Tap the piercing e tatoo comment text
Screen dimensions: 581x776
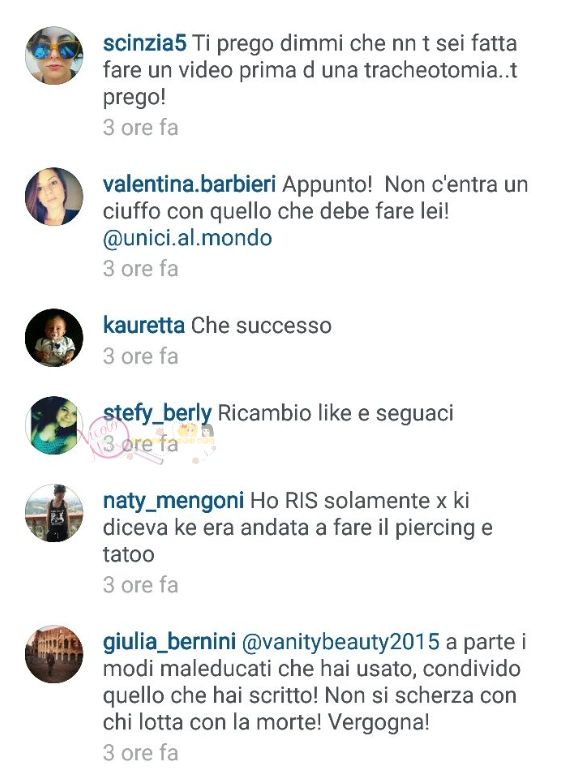[298, 528]
